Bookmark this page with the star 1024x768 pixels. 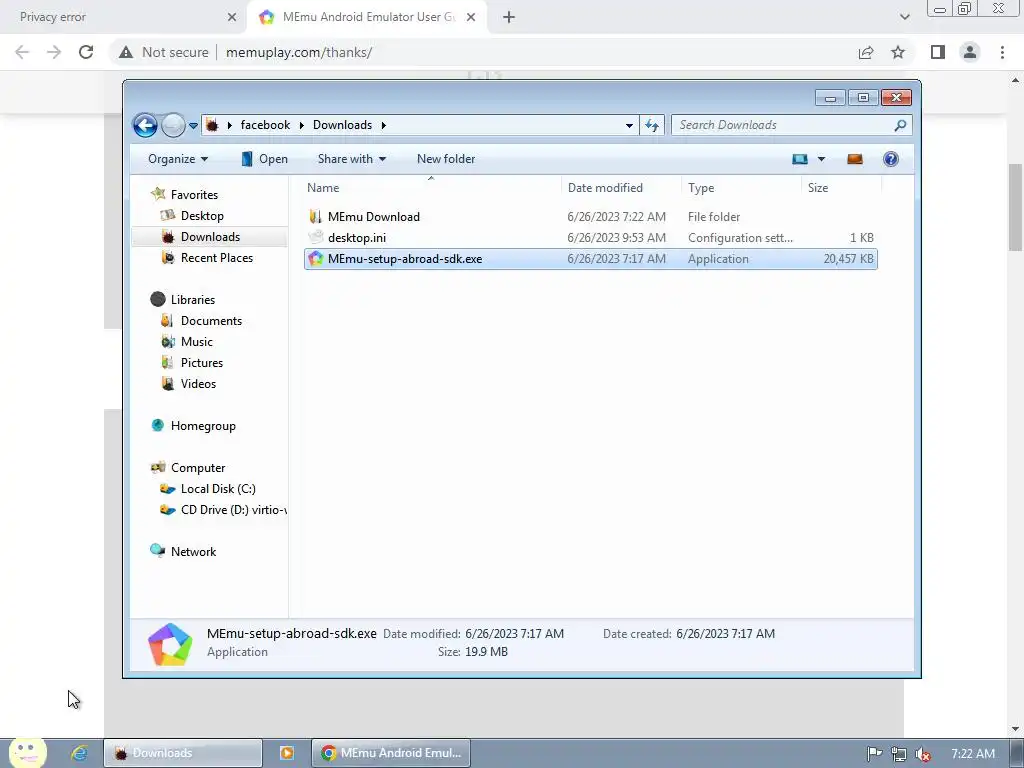898,52
